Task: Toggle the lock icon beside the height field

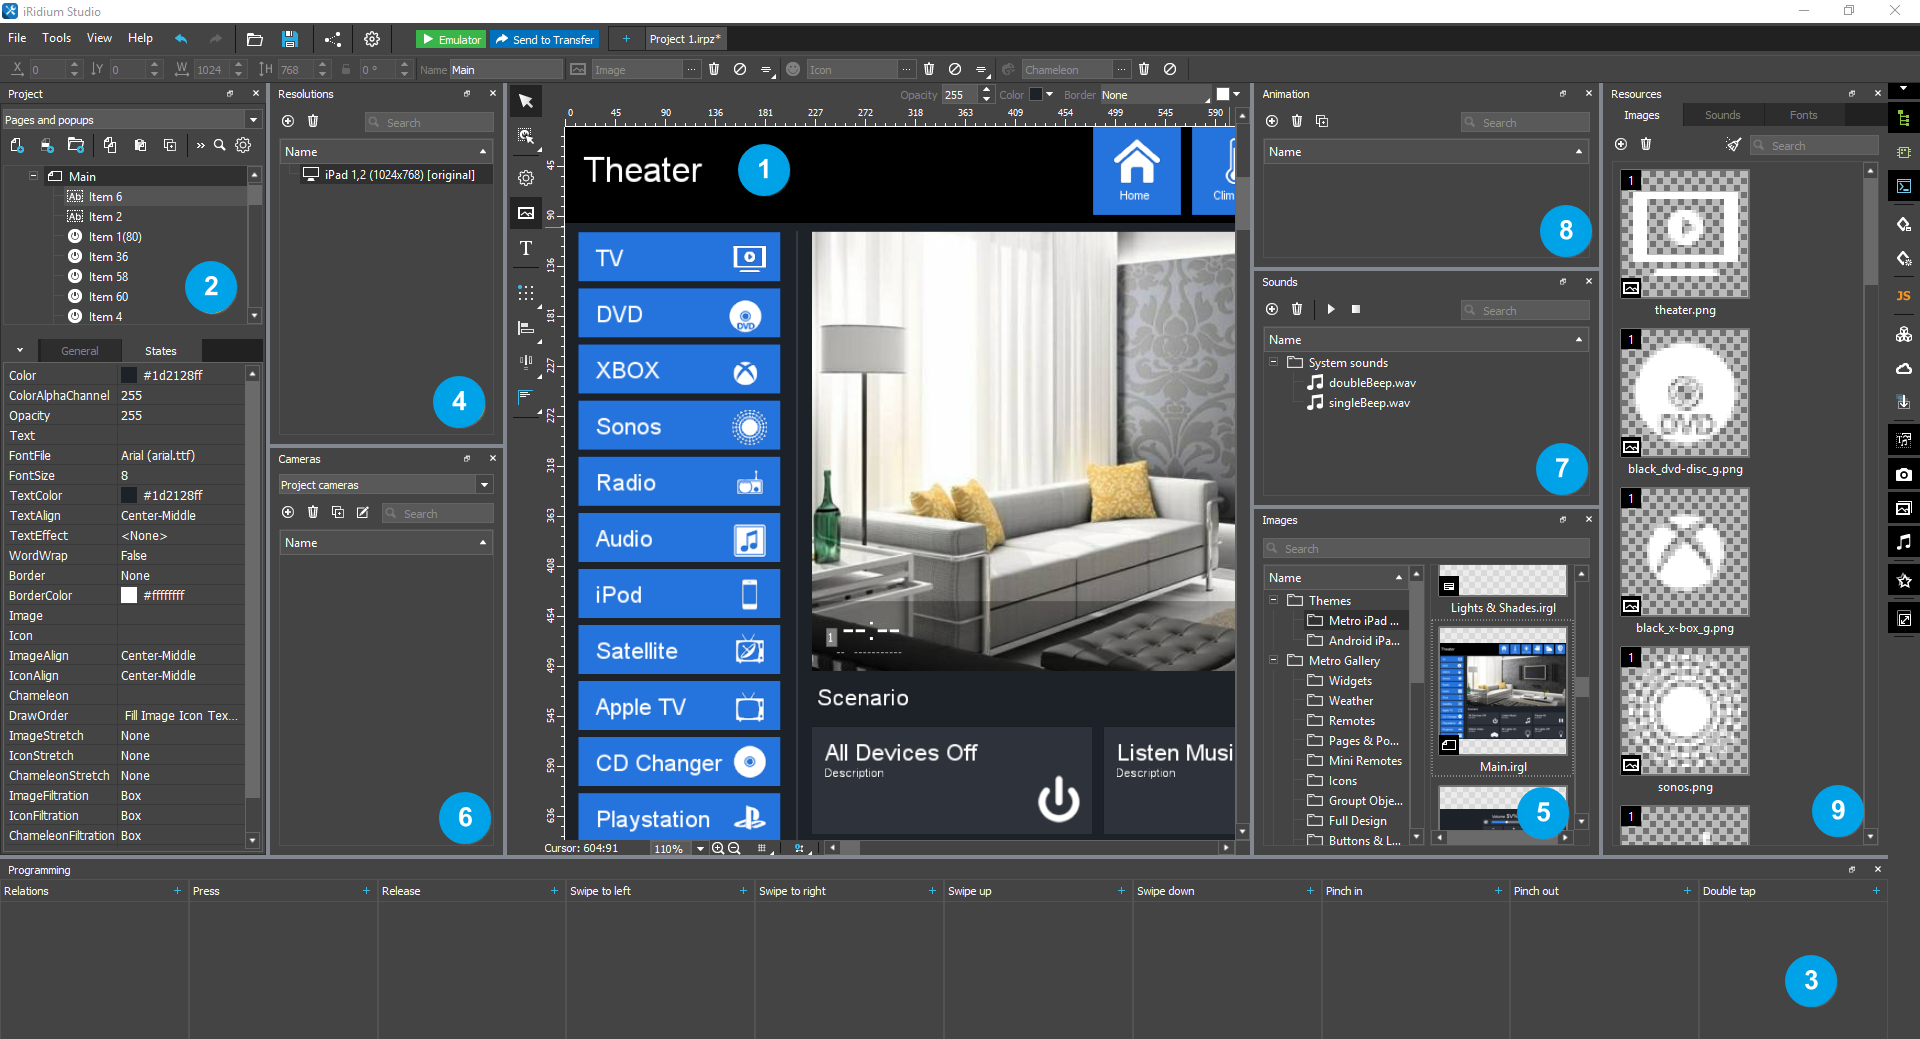Action: click(346, 70)
